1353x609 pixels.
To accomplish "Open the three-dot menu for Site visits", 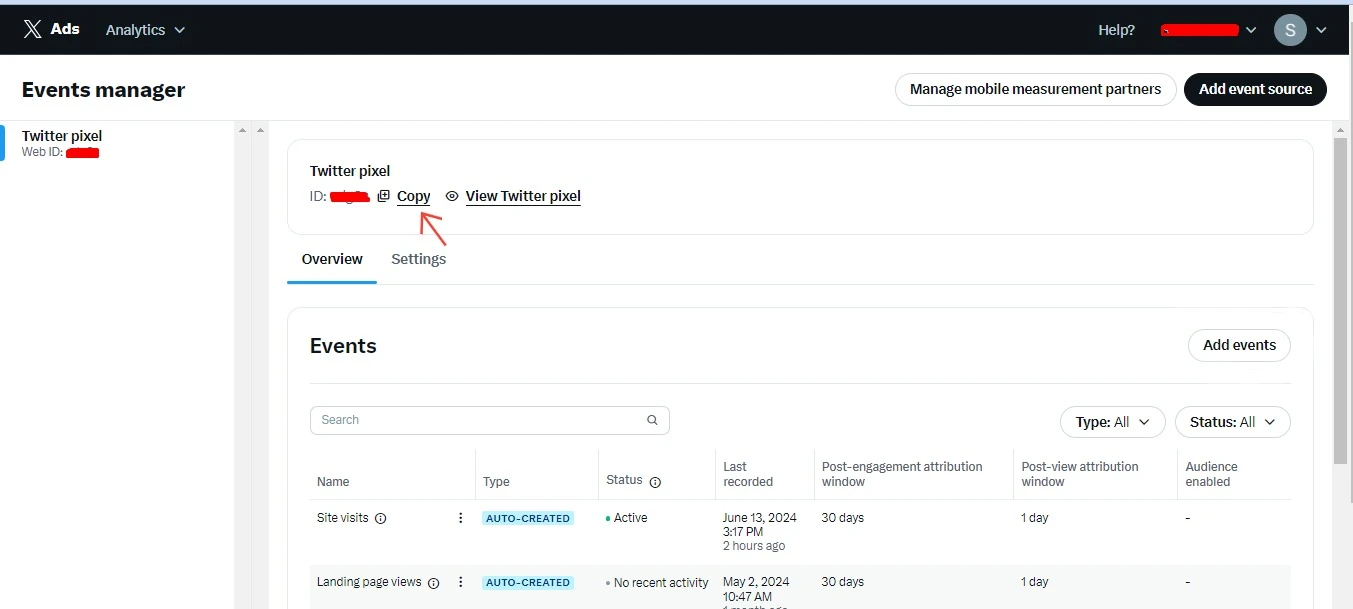I will 461,518.
